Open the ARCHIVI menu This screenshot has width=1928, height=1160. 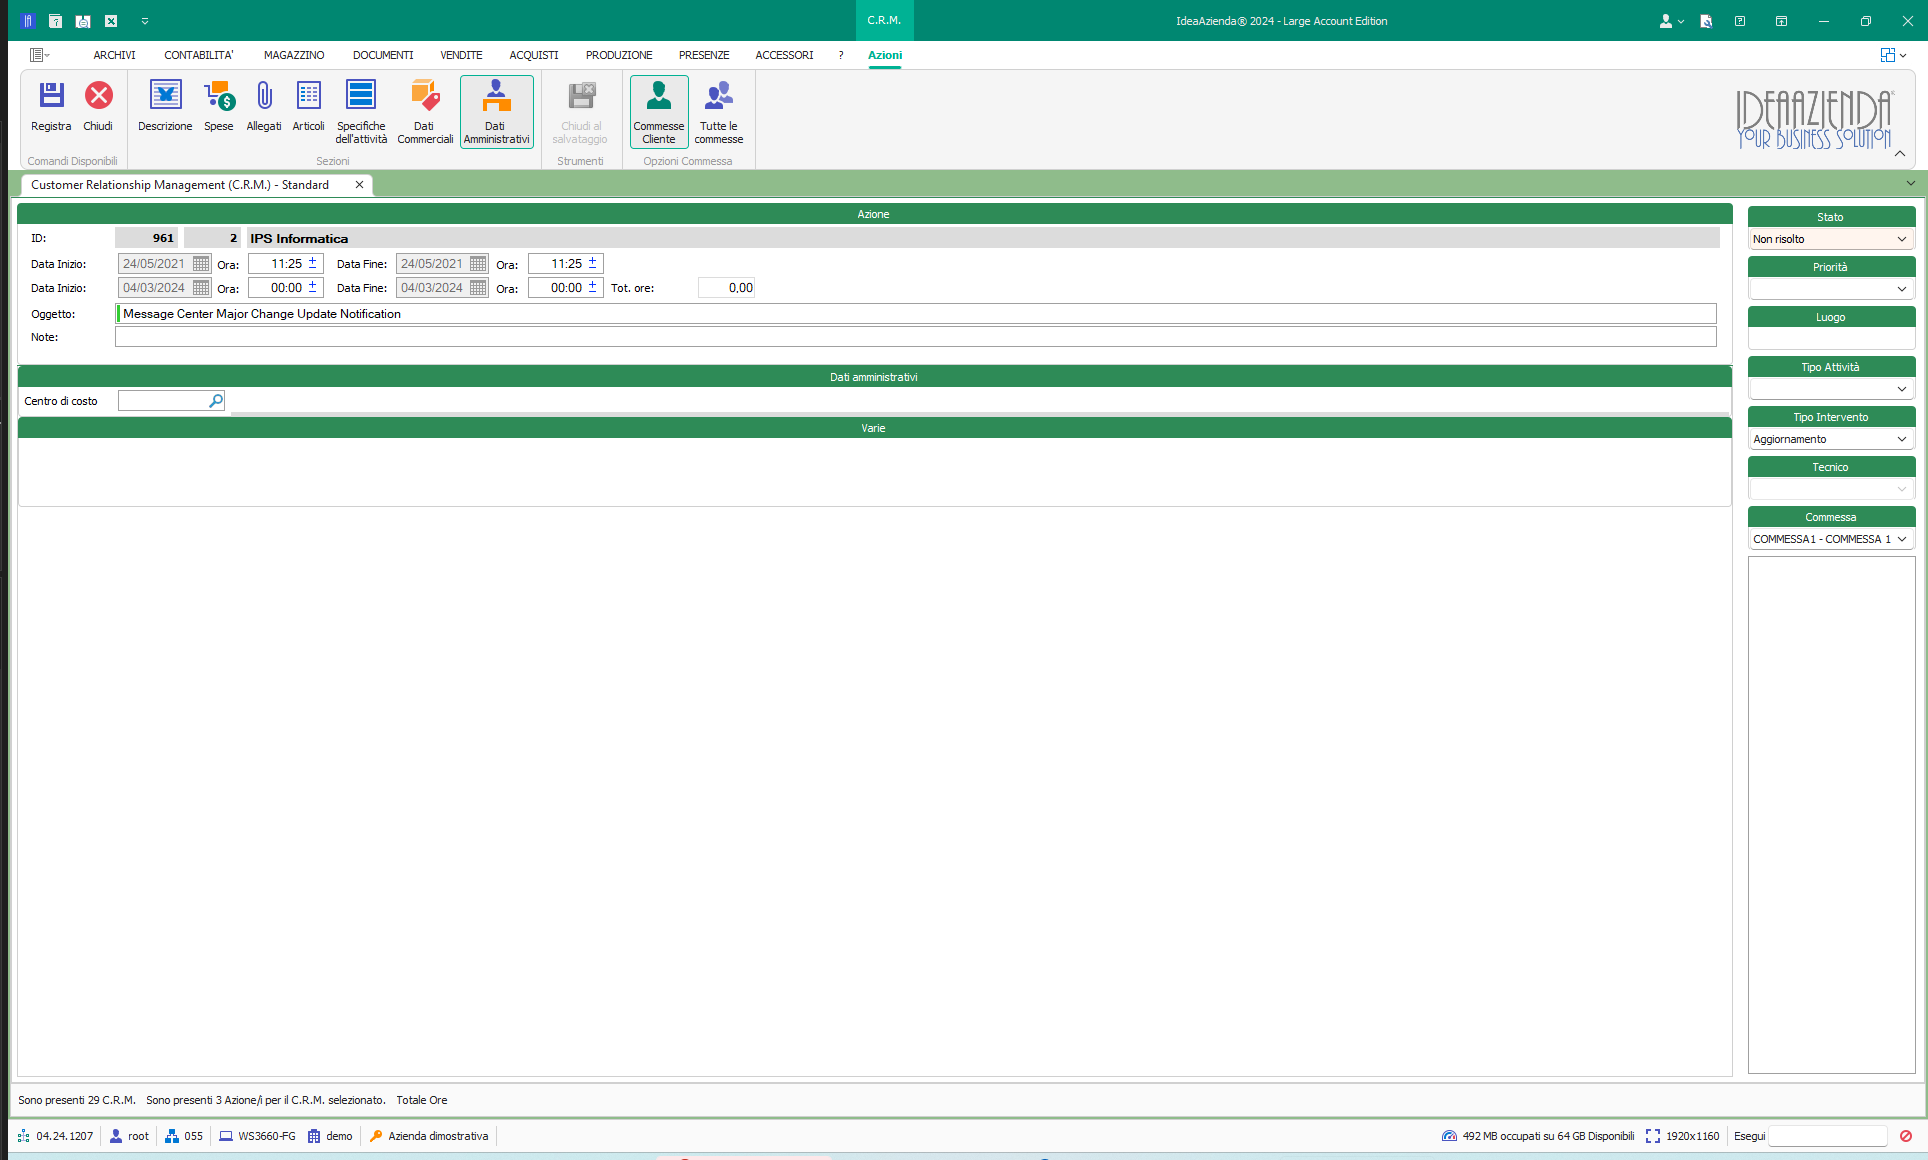pyautogui.click(x=114, y=56)
